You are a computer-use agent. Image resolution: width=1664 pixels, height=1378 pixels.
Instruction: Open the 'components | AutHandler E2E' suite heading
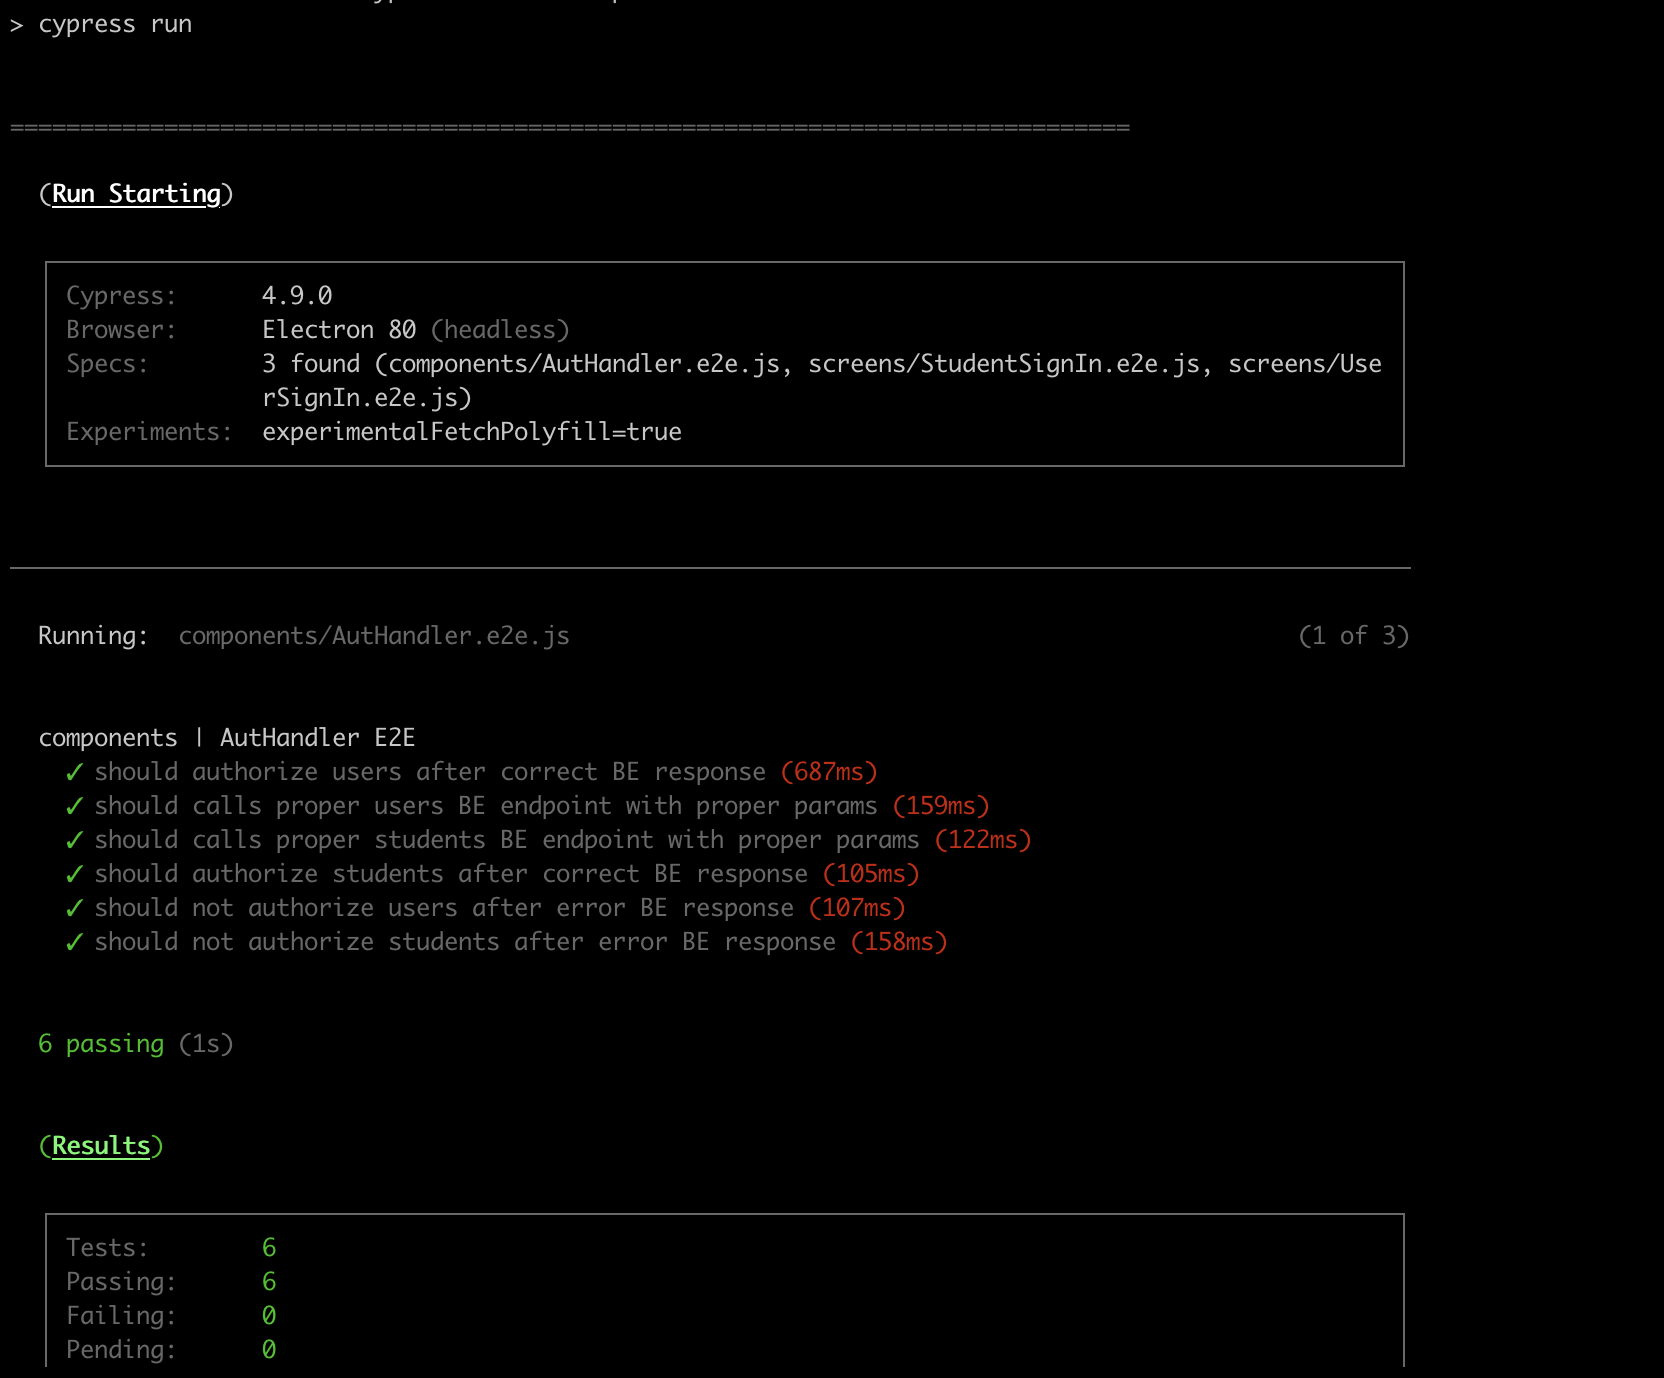click(x=227, y=737)
